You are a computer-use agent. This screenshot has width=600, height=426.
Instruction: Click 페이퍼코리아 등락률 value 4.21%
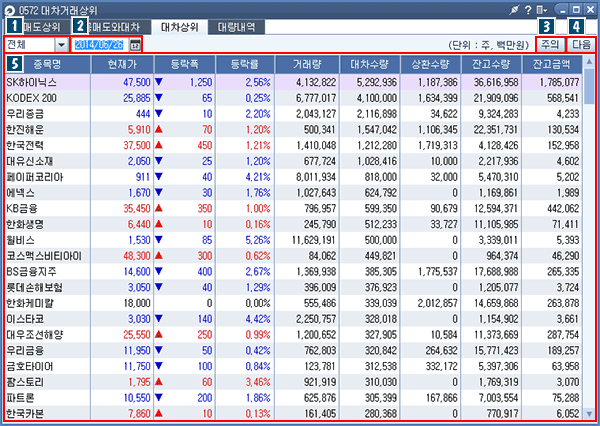point(258,177)
